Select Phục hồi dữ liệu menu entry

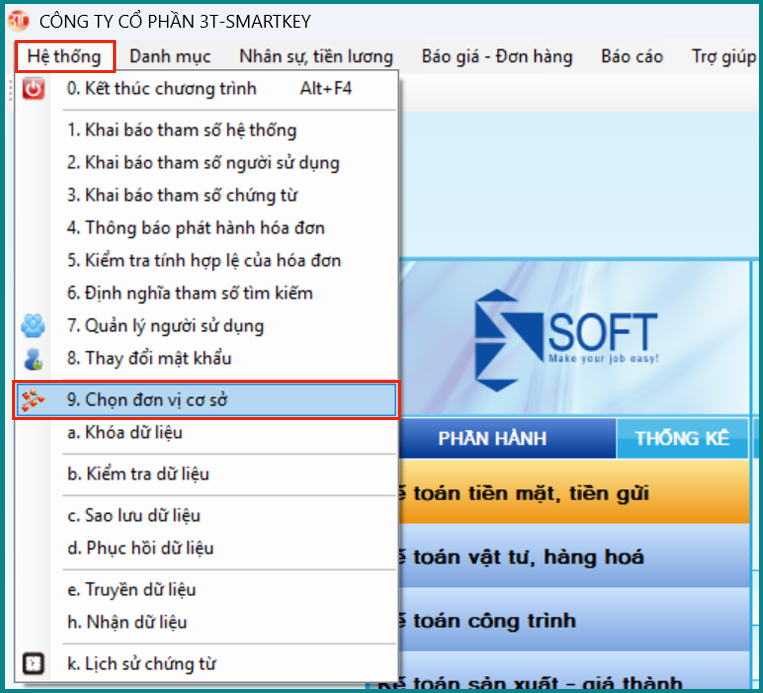click(140, 548)
